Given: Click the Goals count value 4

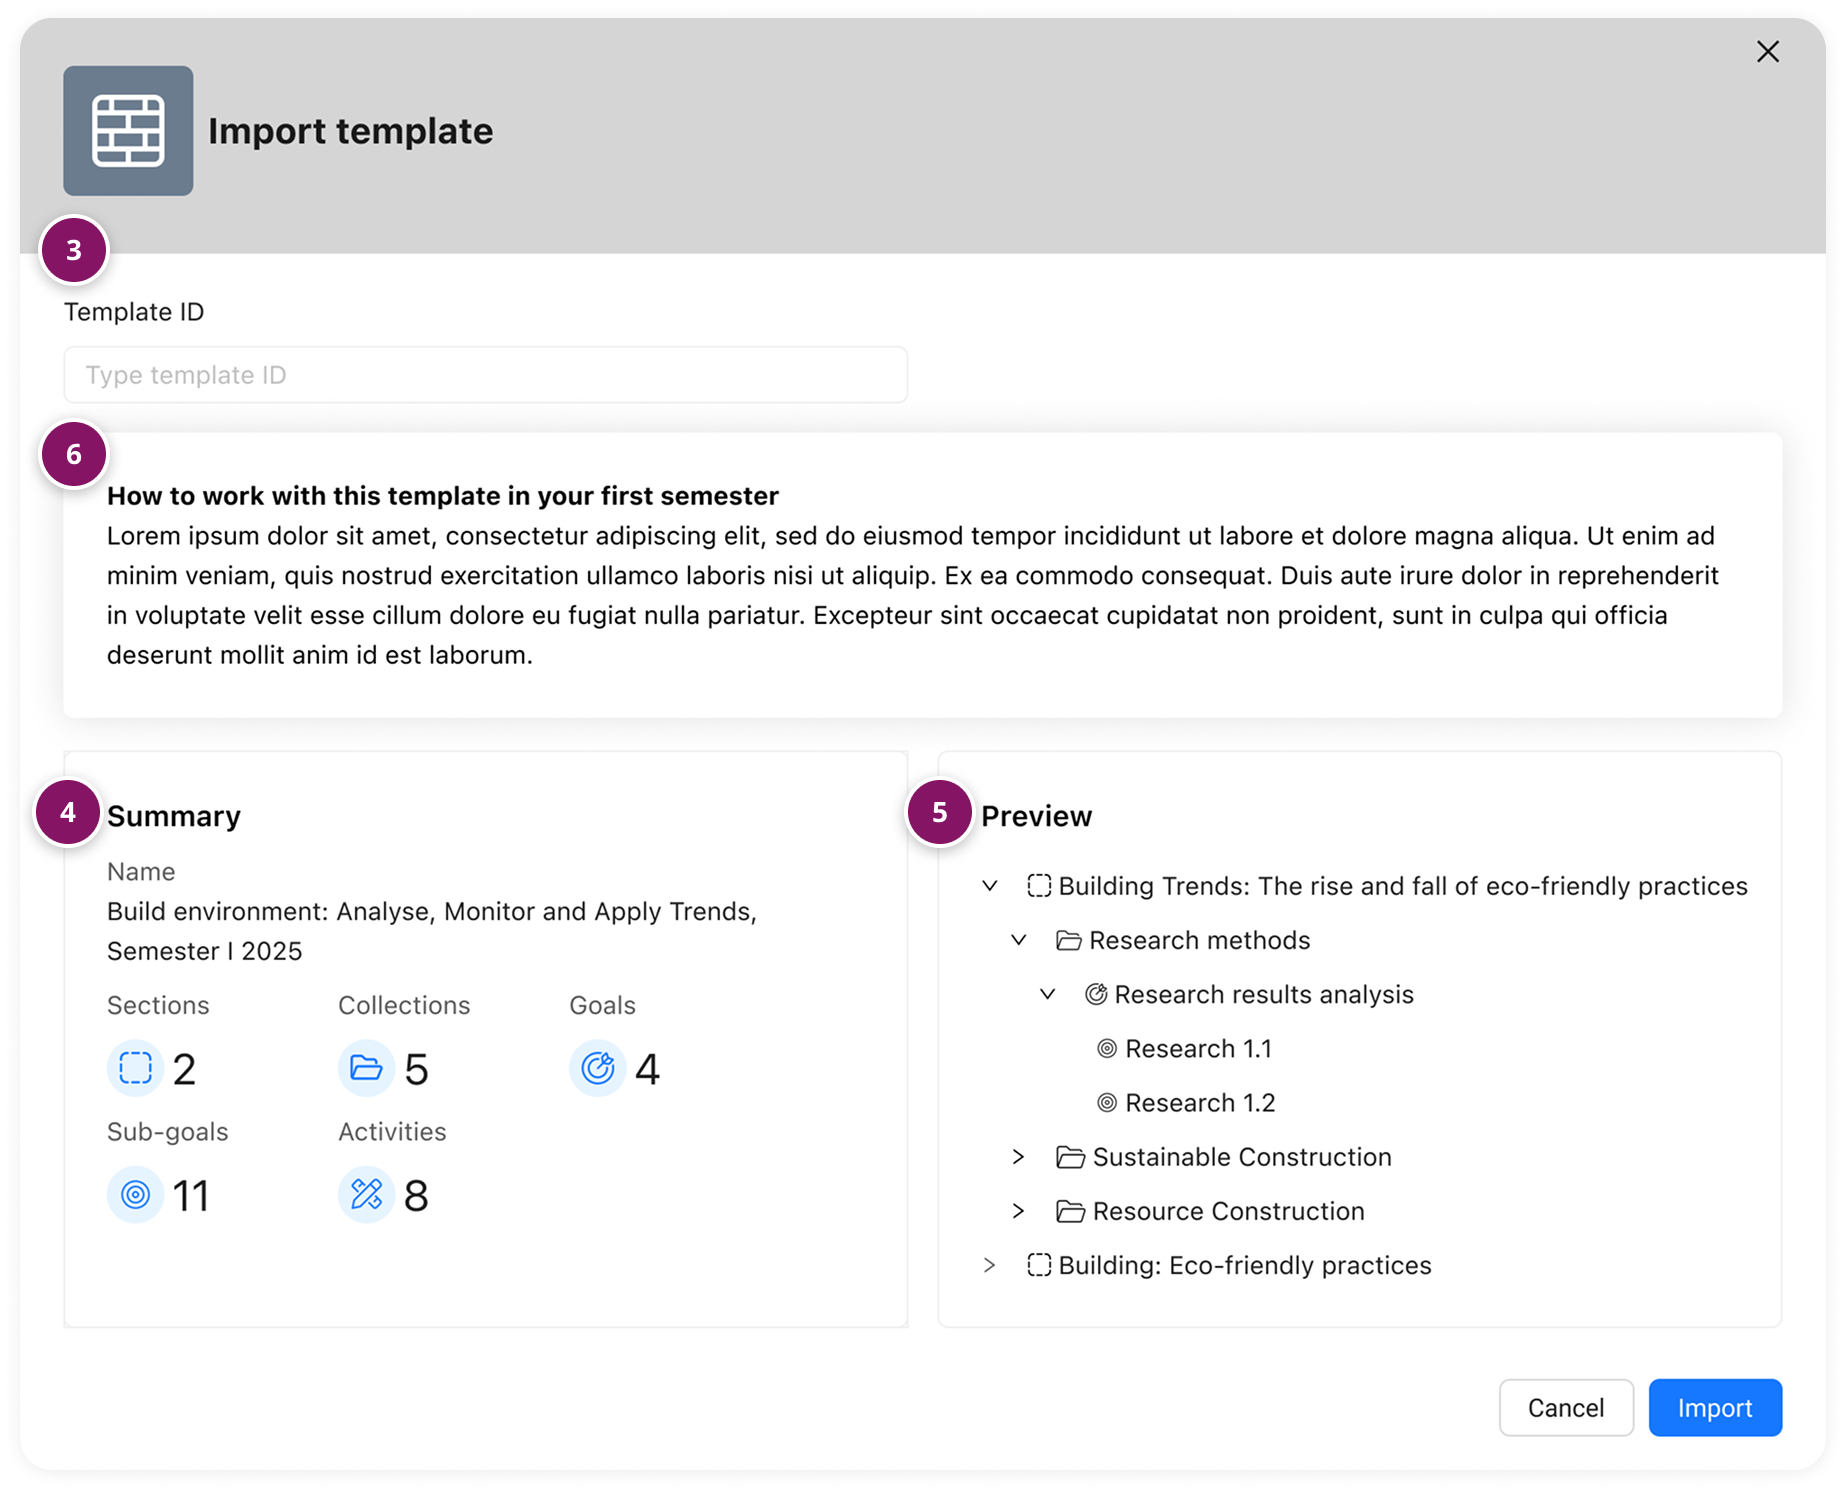Looking at the screenshot, I should (x=647, y=1069).
